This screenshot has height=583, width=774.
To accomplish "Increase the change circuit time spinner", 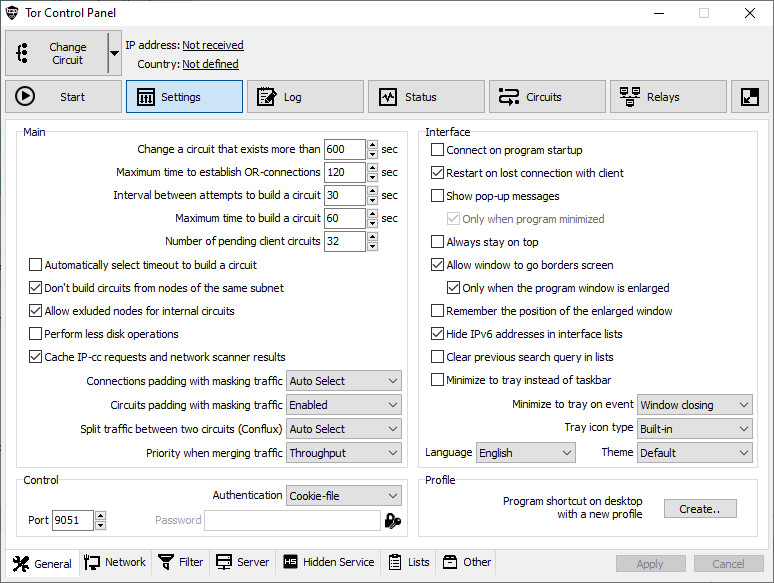I will click(x=373, y=145).
